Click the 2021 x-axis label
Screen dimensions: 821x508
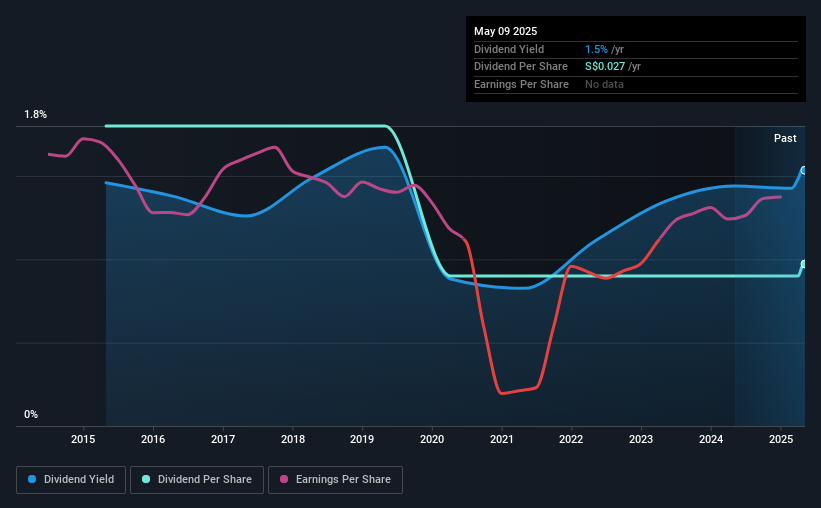[502, 439]
